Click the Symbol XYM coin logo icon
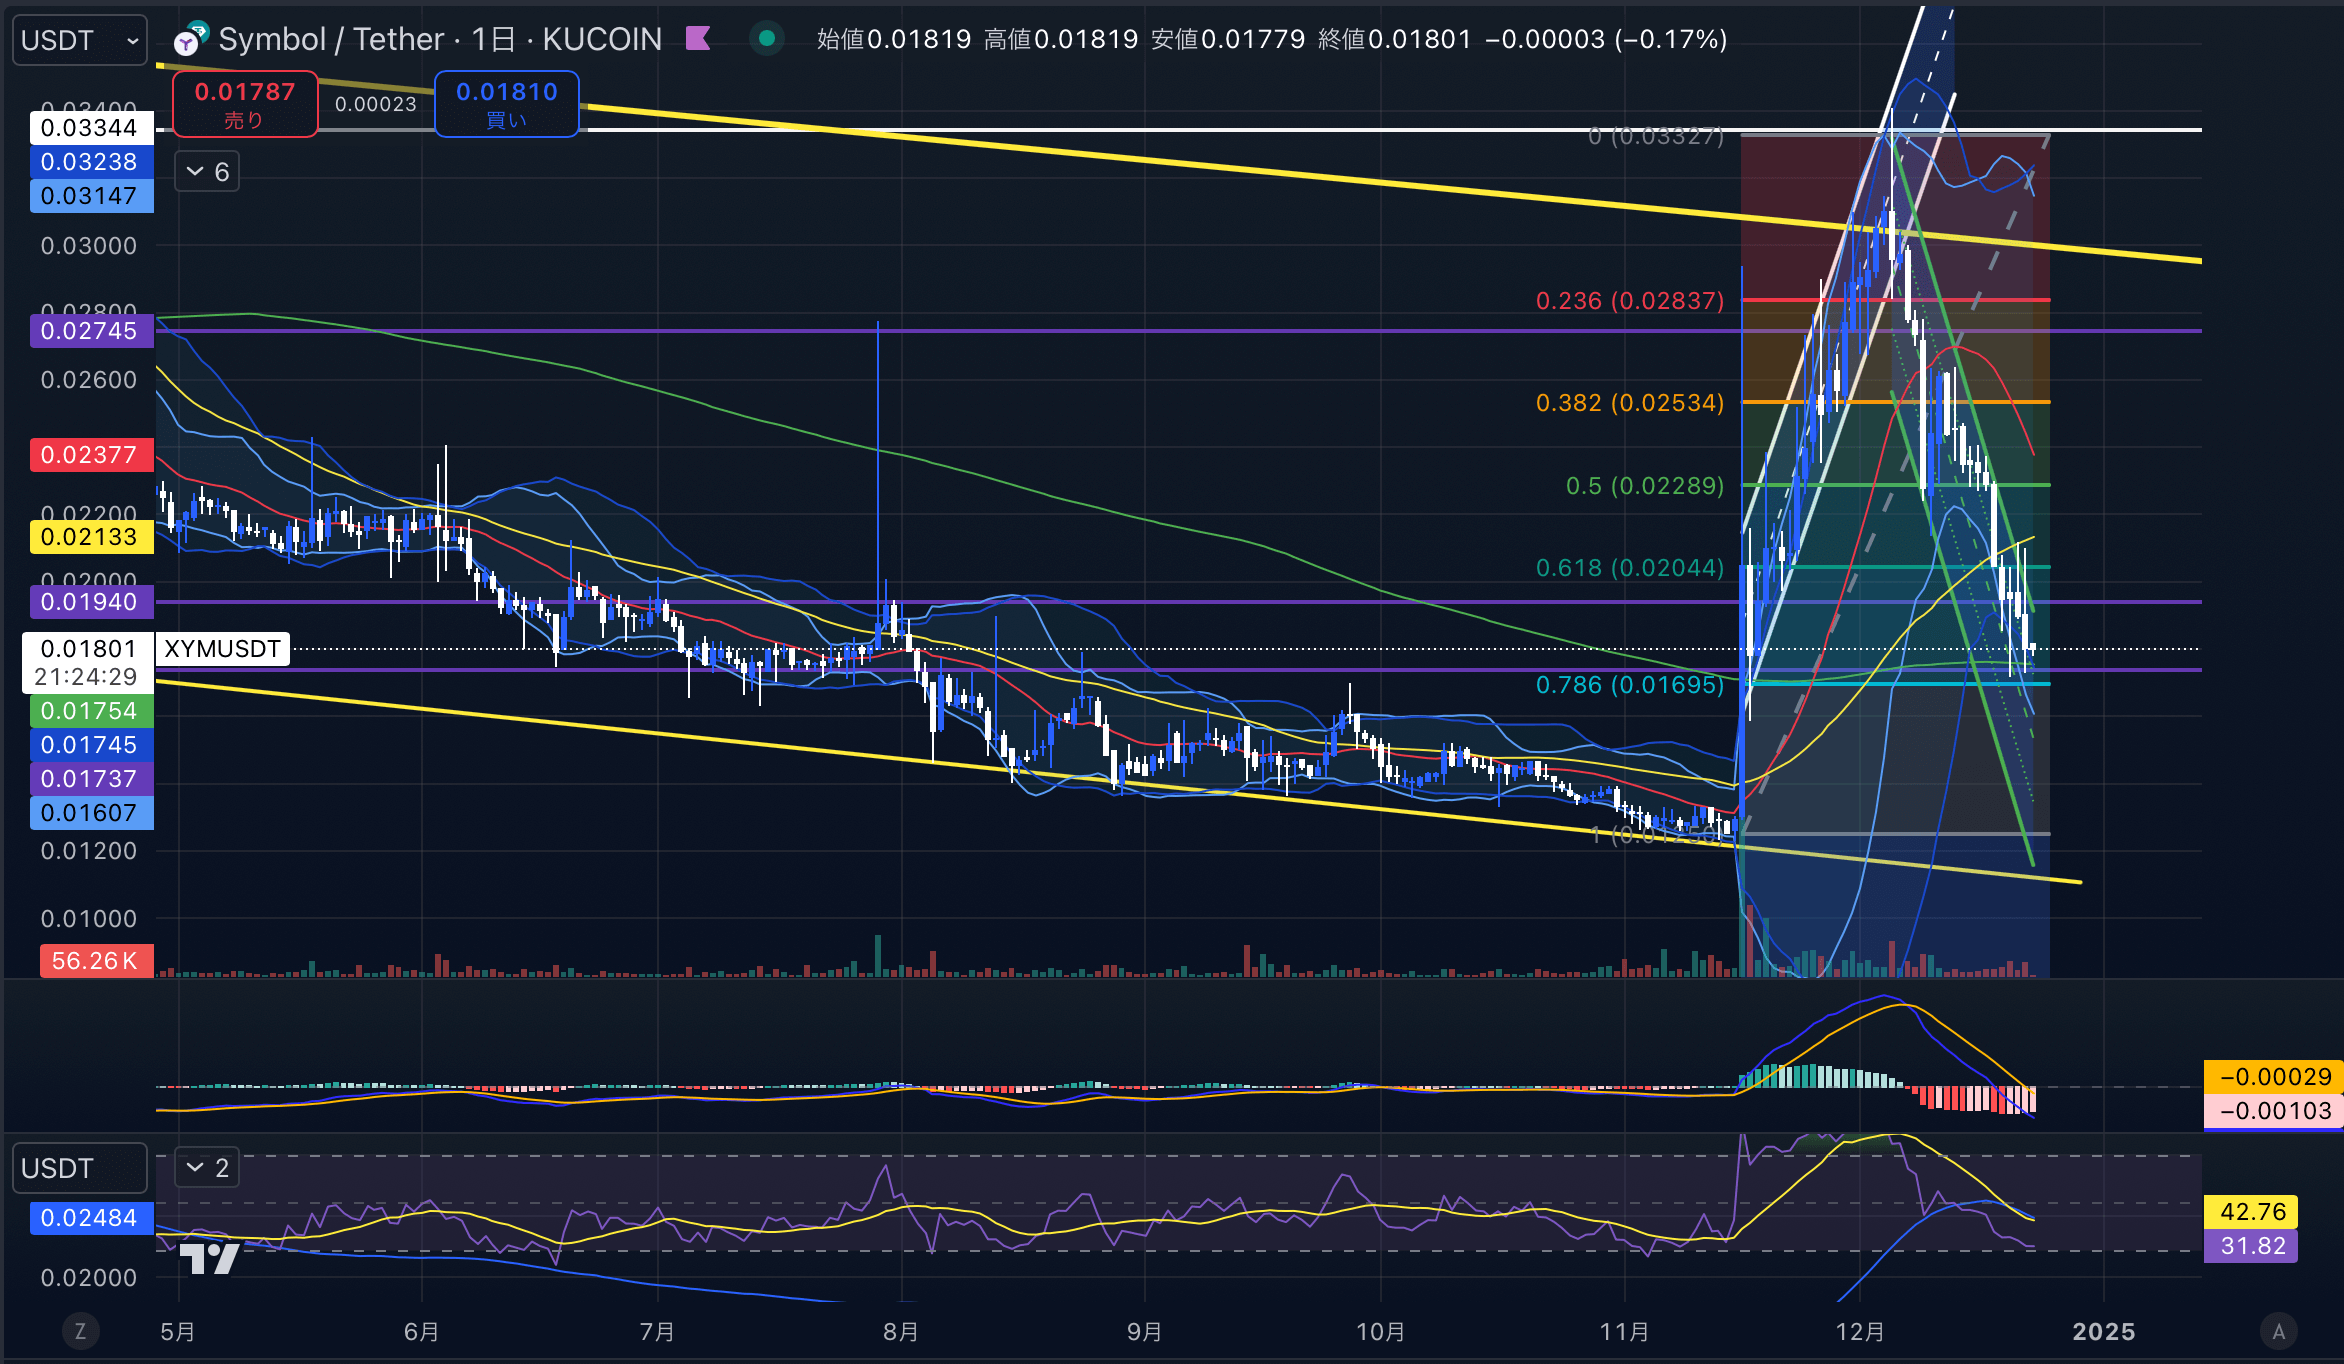2344x1364 pixels. pyautogui.click(x=191, y=39)
